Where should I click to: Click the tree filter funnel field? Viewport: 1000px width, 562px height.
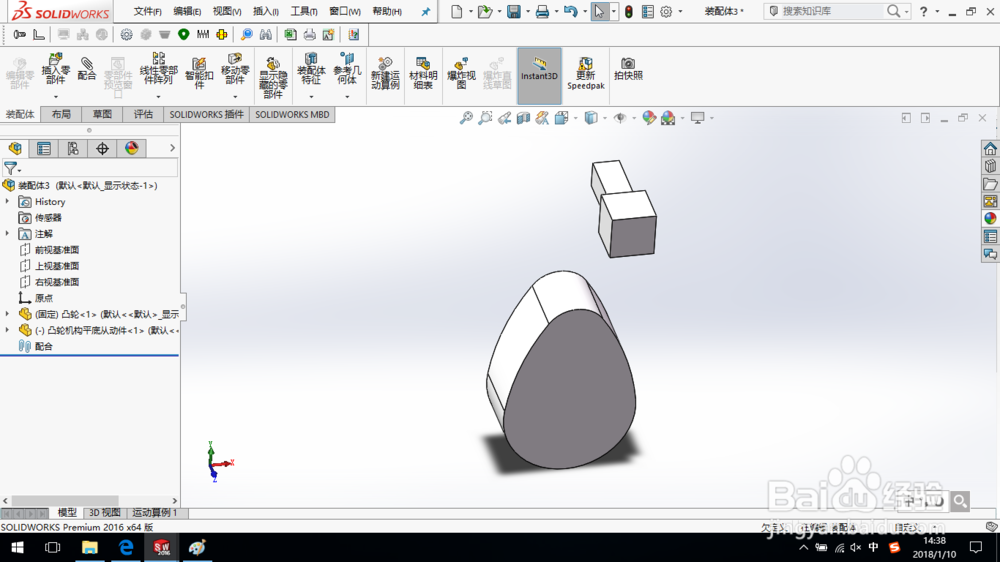tap(89, 168)
